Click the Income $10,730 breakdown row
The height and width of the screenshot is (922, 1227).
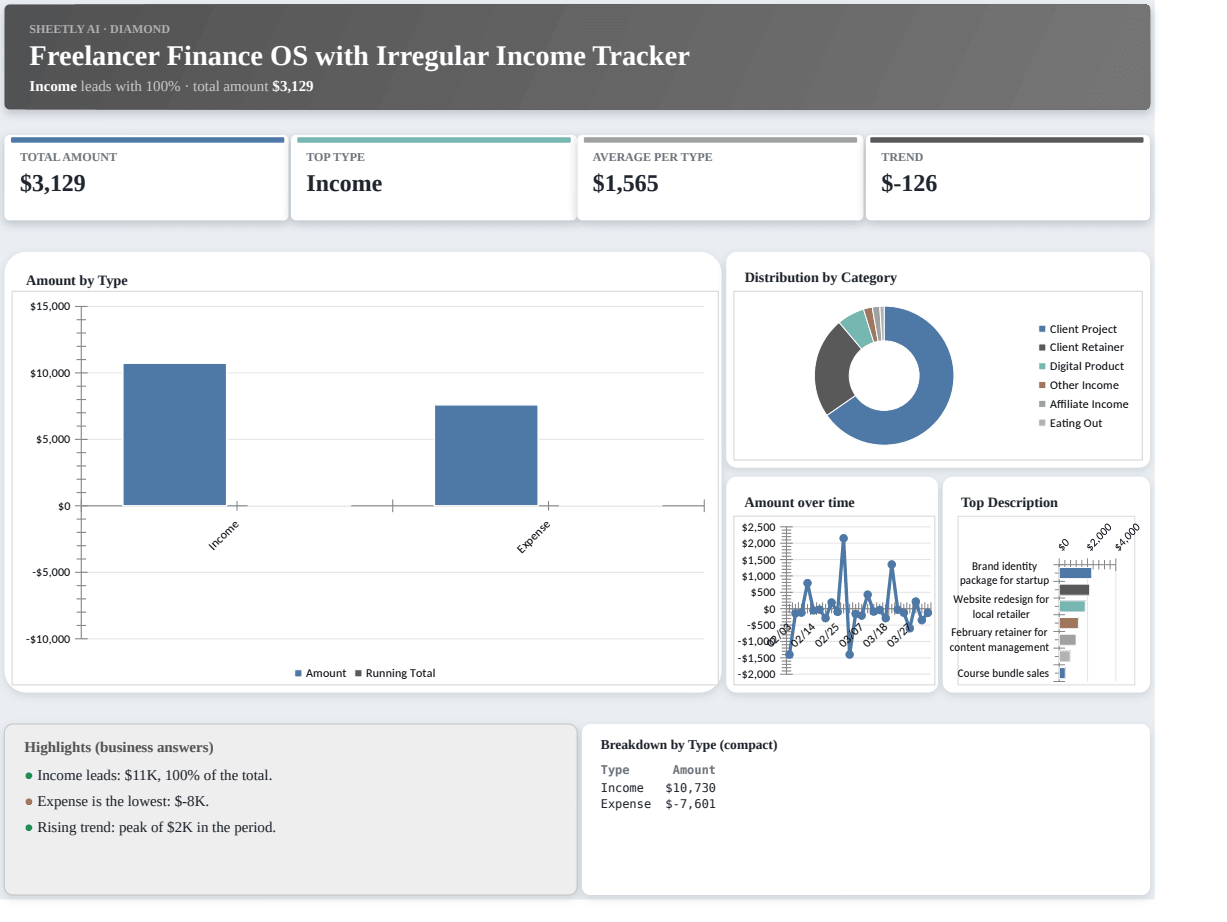658,788
